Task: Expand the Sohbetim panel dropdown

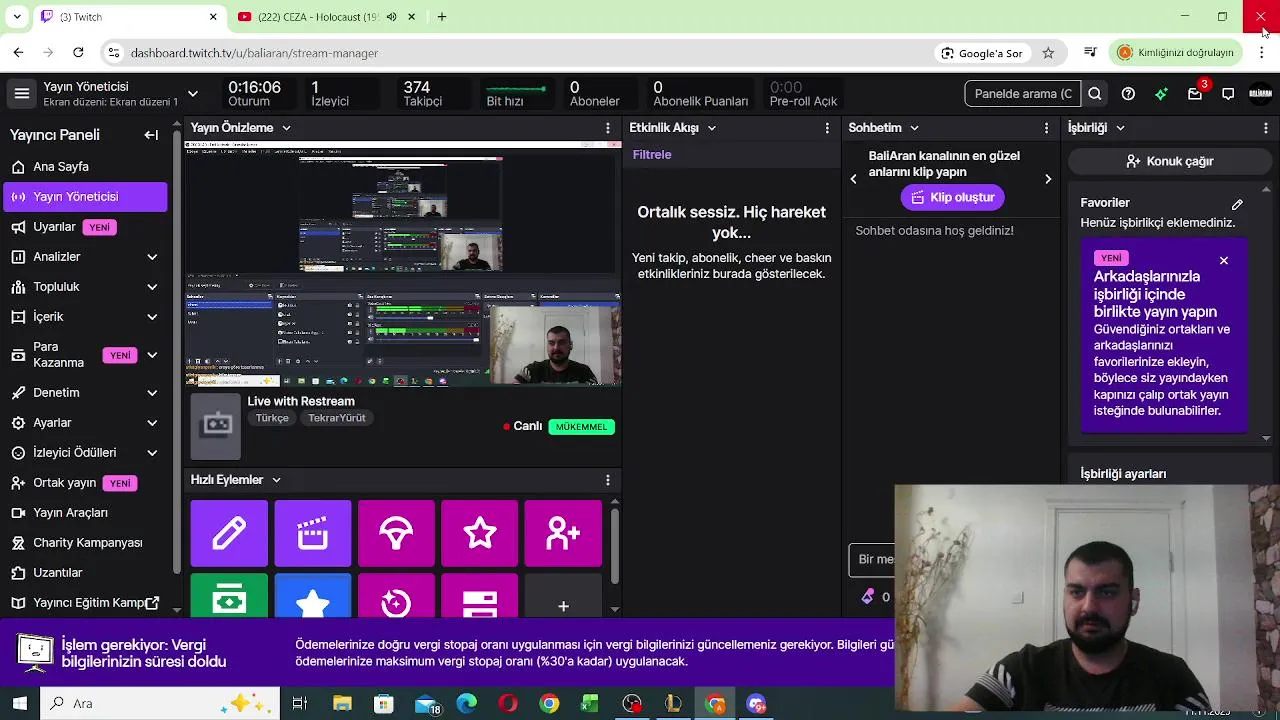Action: coord(914,128)
